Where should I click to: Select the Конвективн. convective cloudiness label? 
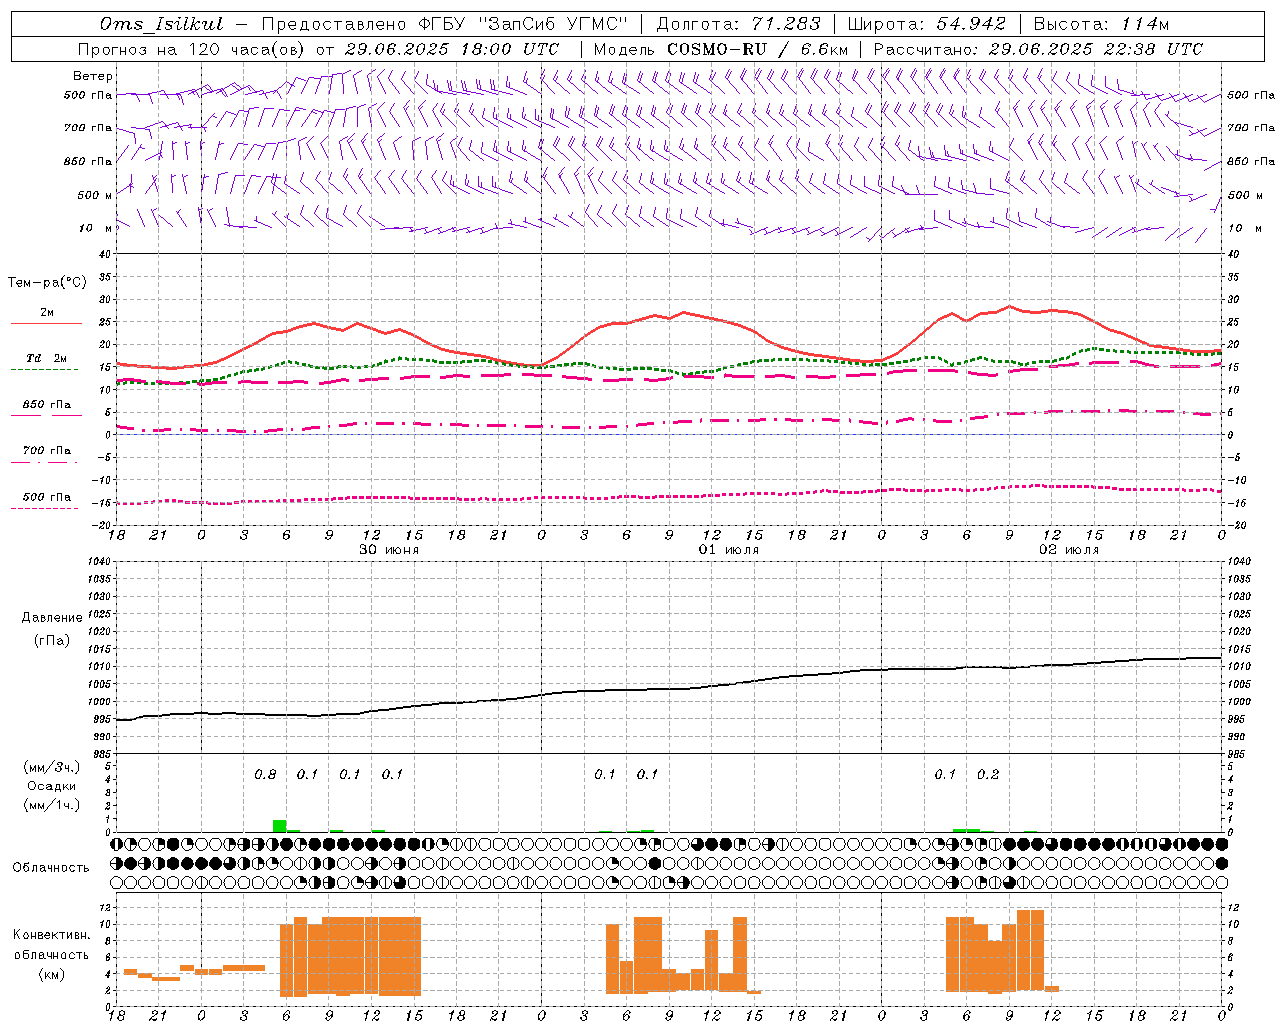51,935
